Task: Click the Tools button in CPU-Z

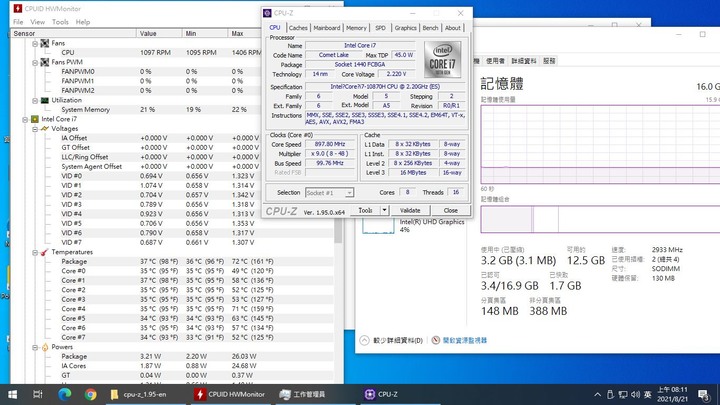Action: [x=366, y=210]
